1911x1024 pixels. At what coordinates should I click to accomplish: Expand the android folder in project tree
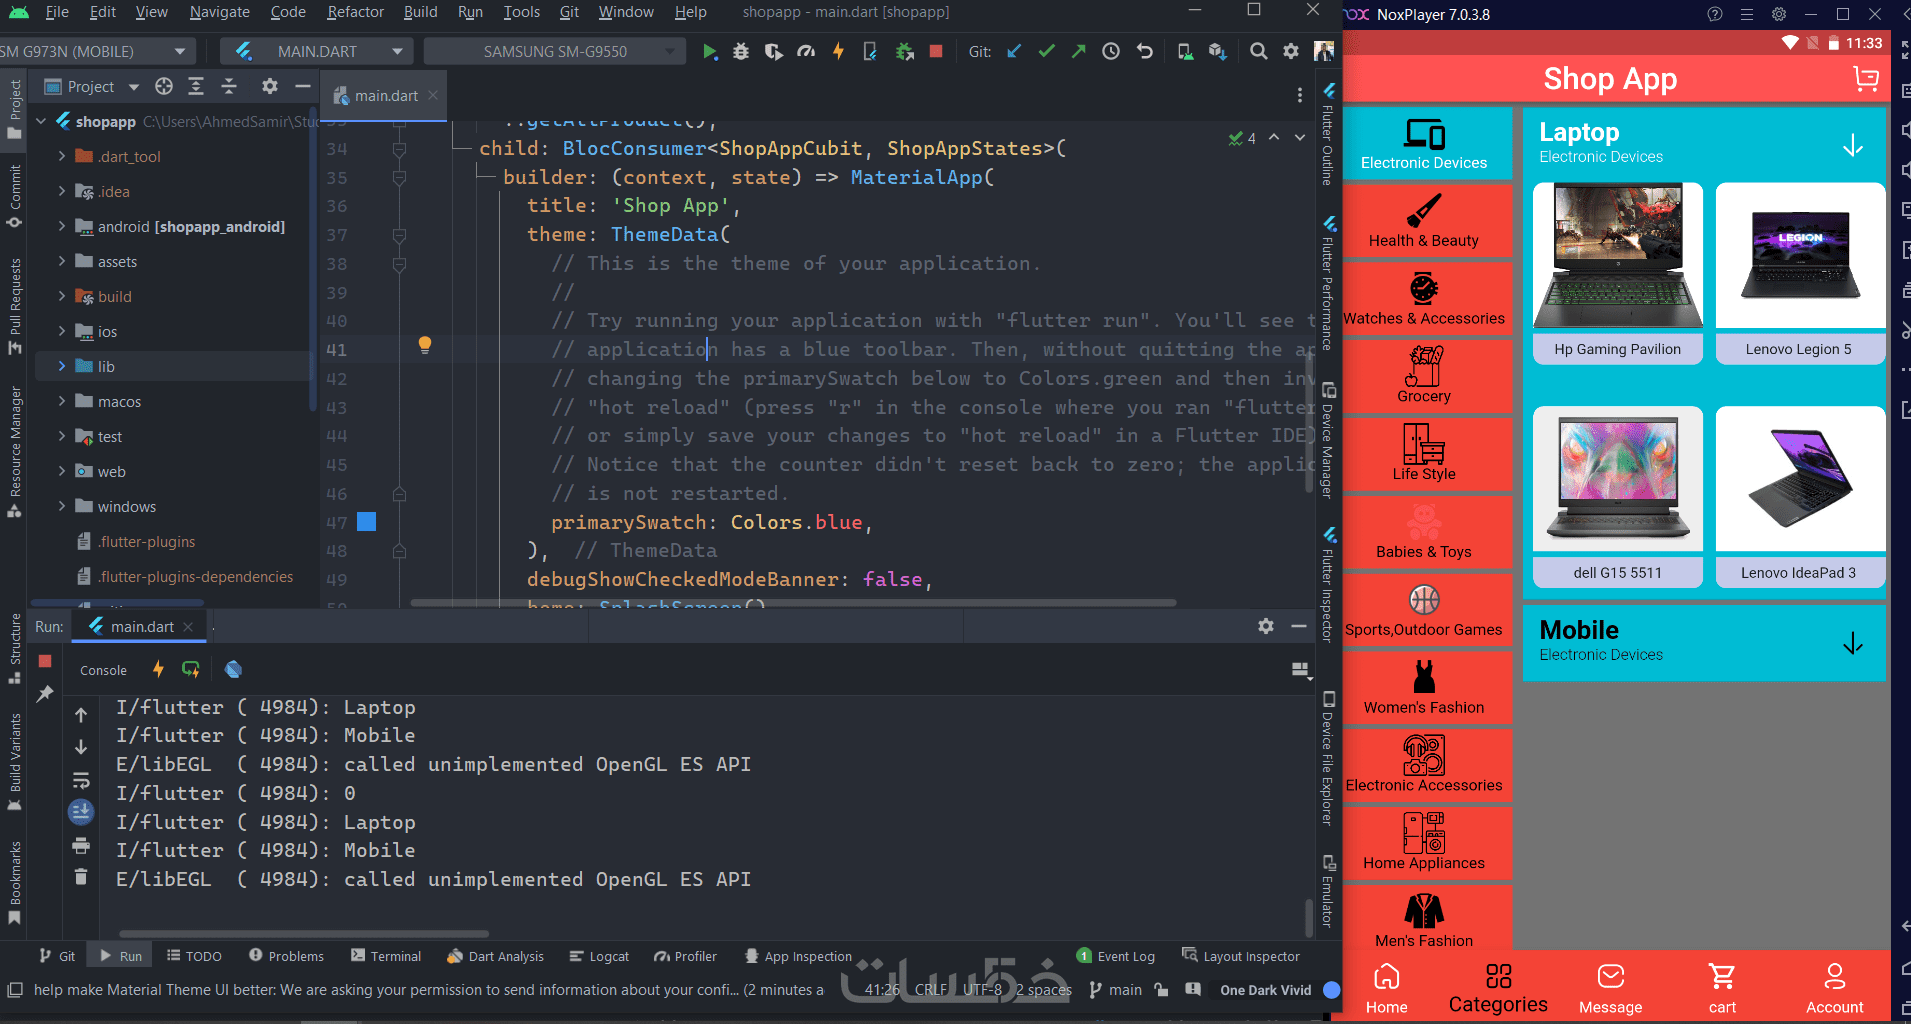62,226
